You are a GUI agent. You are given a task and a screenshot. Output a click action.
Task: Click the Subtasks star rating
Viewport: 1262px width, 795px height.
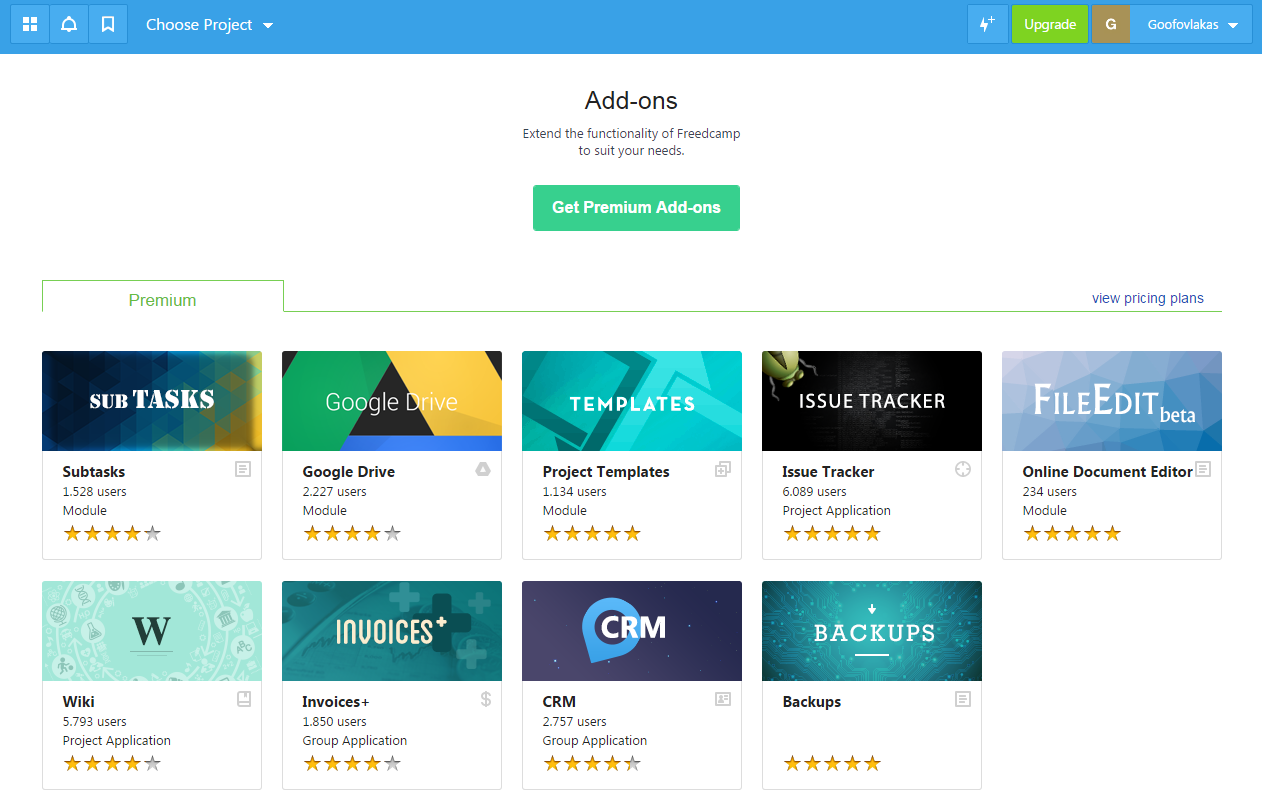coord(112,534)
